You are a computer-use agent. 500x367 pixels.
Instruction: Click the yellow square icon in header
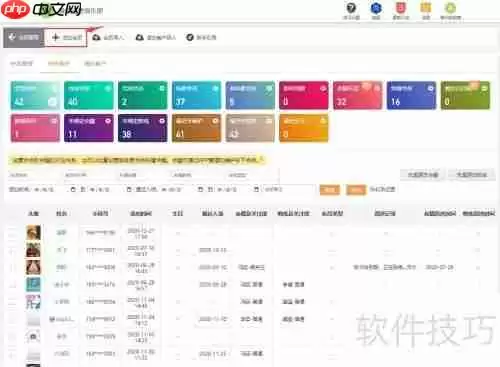tap(426, 8)
